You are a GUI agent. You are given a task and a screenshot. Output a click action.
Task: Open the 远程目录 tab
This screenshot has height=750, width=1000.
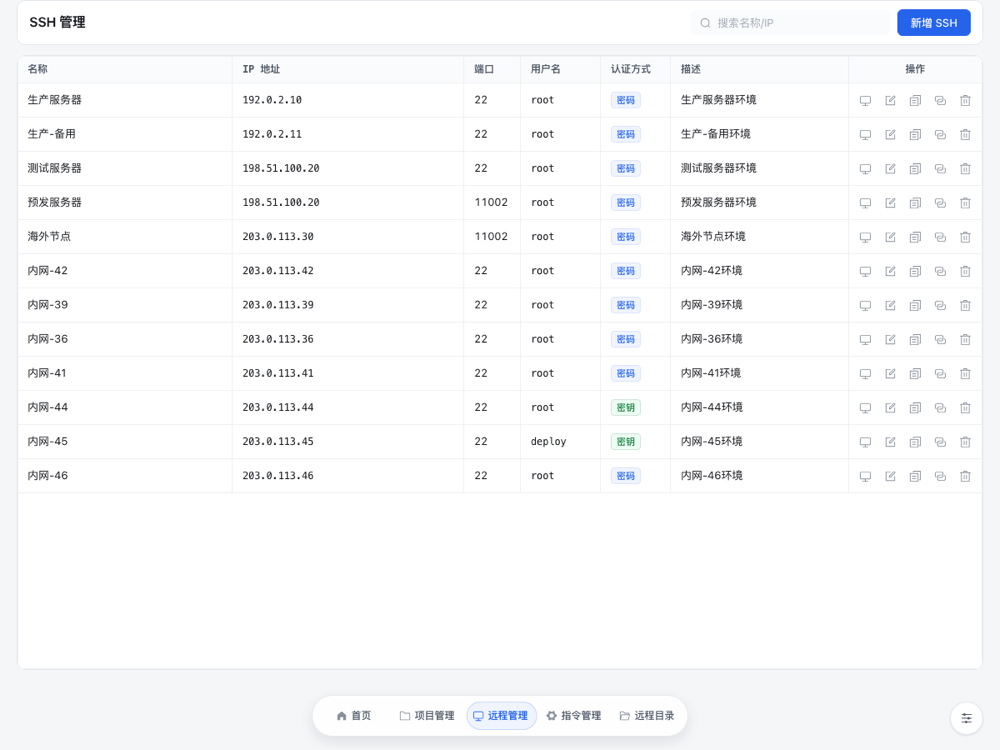coord(647,716)
